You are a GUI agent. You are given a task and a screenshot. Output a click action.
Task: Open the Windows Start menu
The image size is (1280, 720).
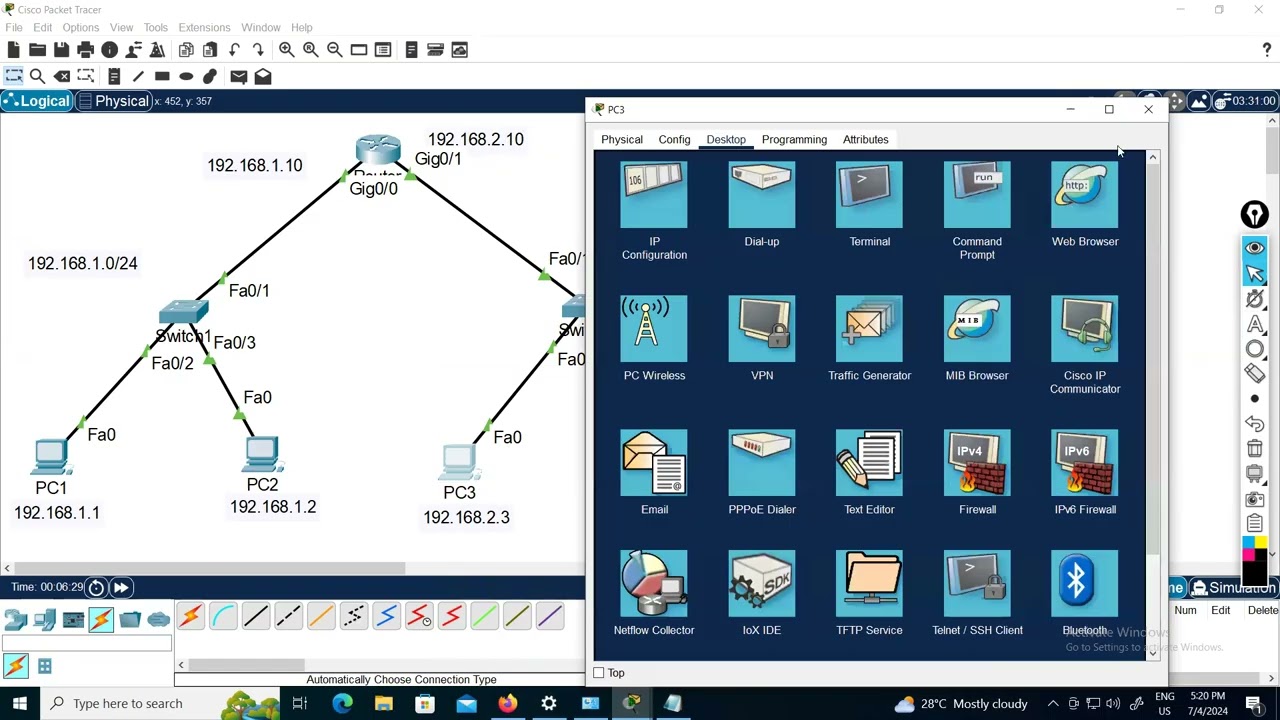tap(19, 704)
